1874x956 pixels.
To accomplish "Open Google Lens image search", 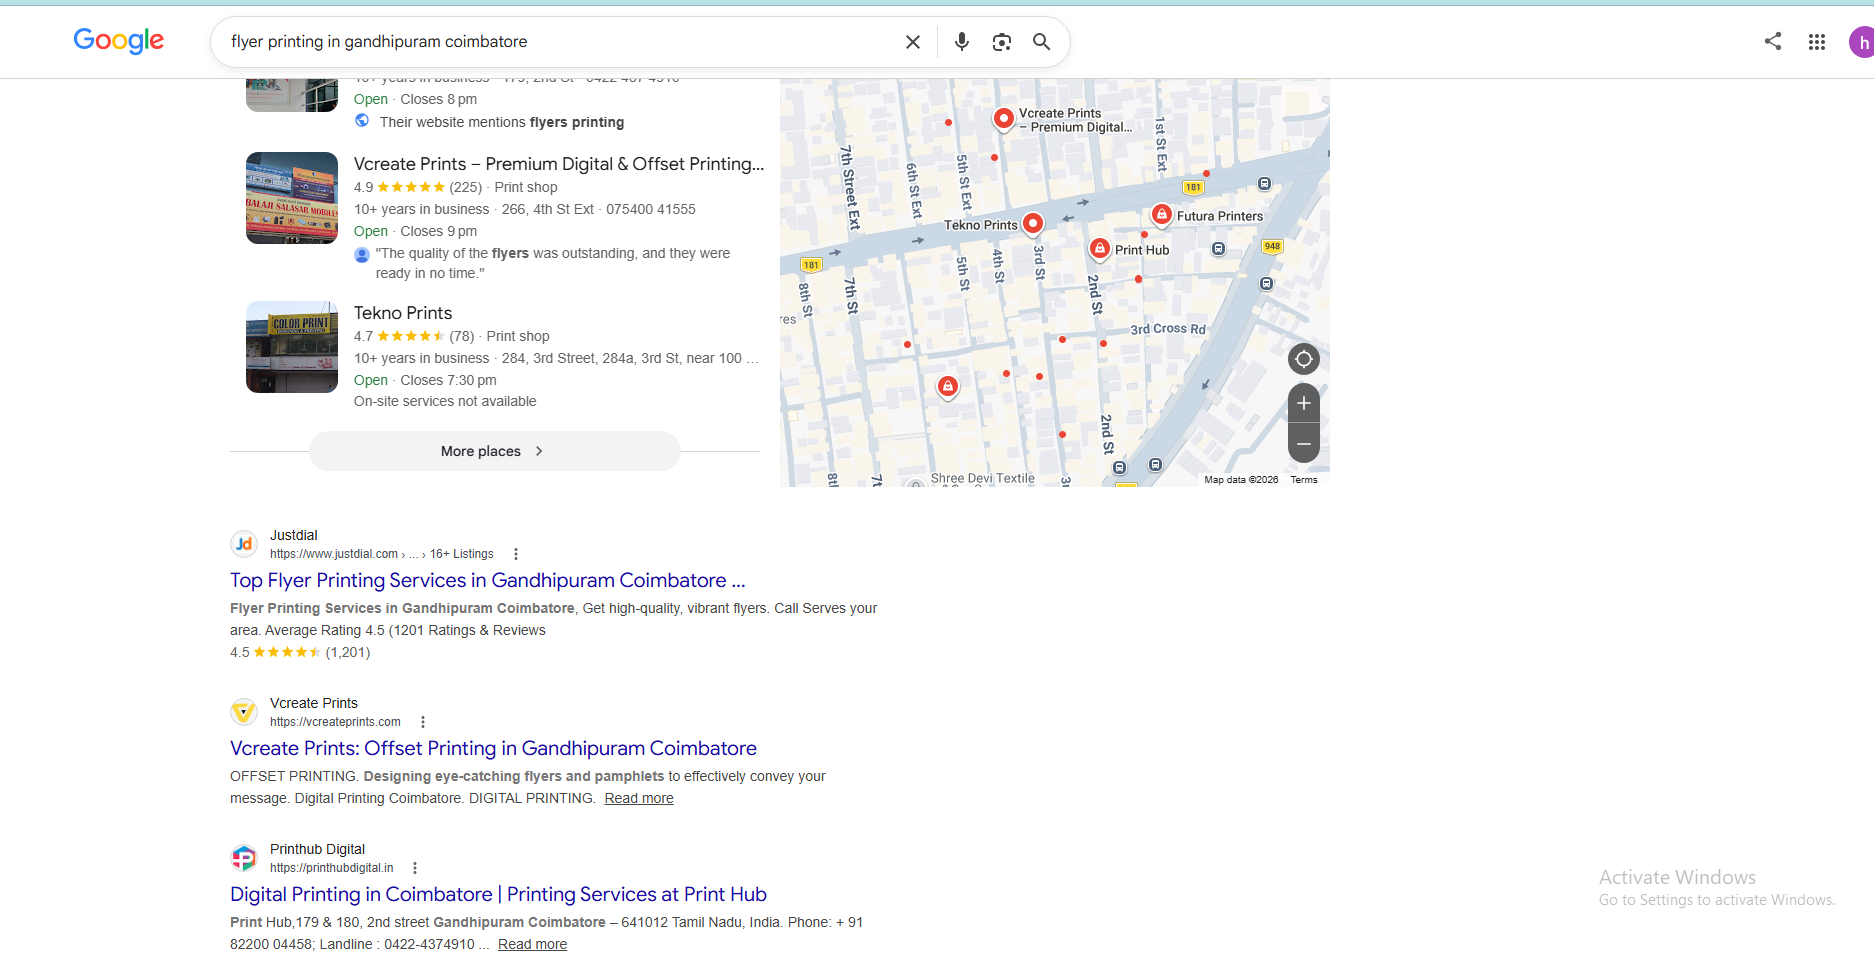I will 1001,42.
